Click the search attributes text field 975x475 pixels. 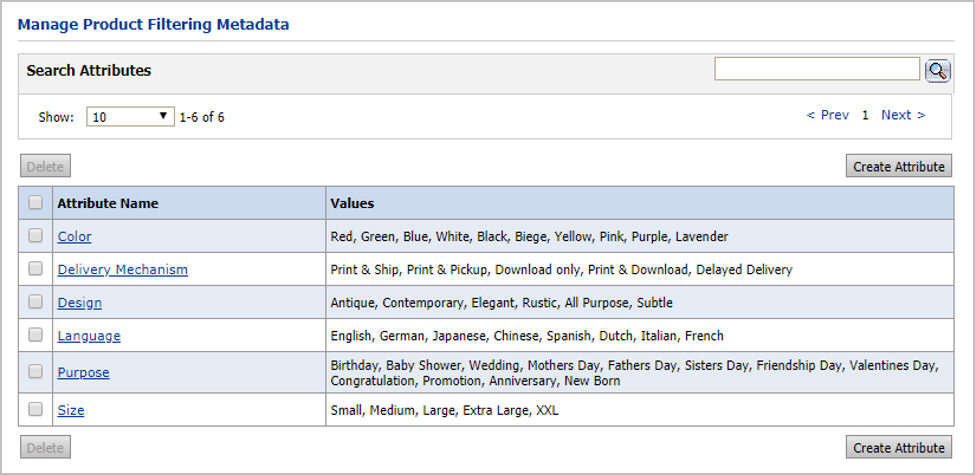(x=816, y=69)
